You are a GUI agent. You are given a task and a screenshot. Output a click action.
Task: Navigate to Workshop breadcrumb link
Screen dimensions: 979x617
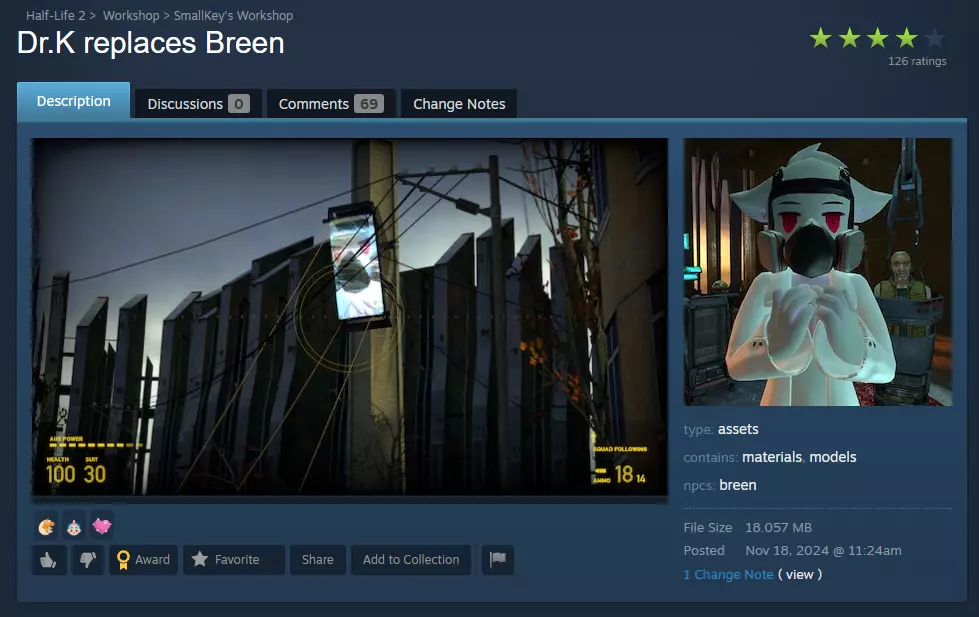click(x=131, y=16)
